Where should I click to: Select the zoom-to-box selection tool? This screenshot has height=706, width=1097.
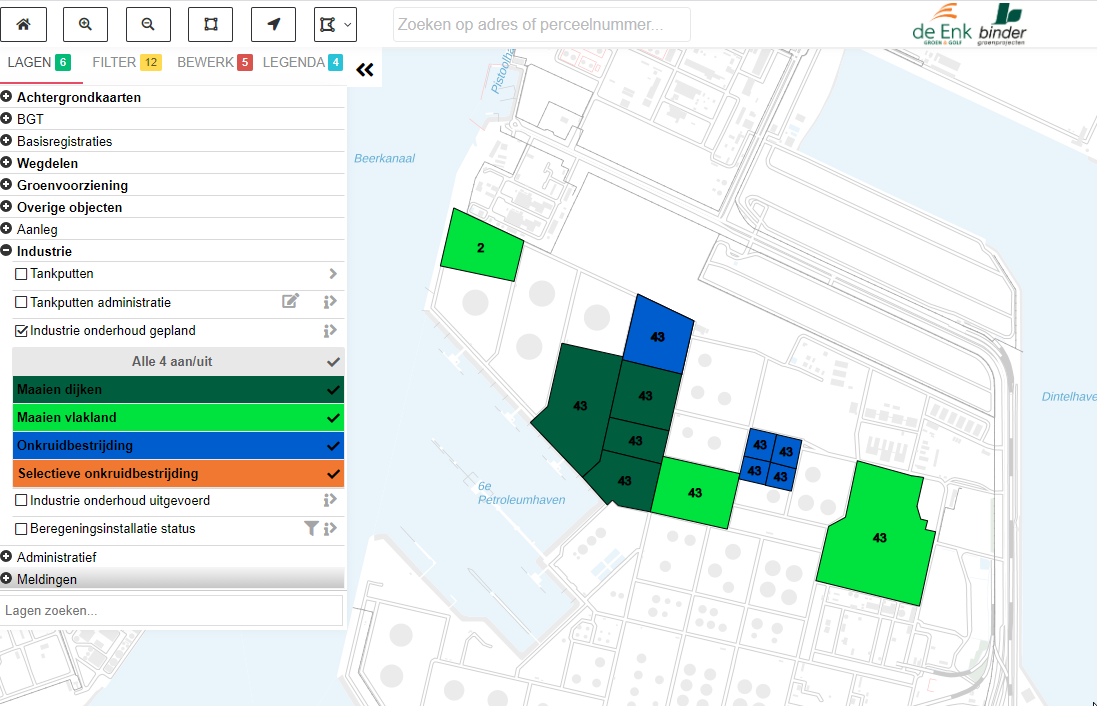tap(211, 24)
